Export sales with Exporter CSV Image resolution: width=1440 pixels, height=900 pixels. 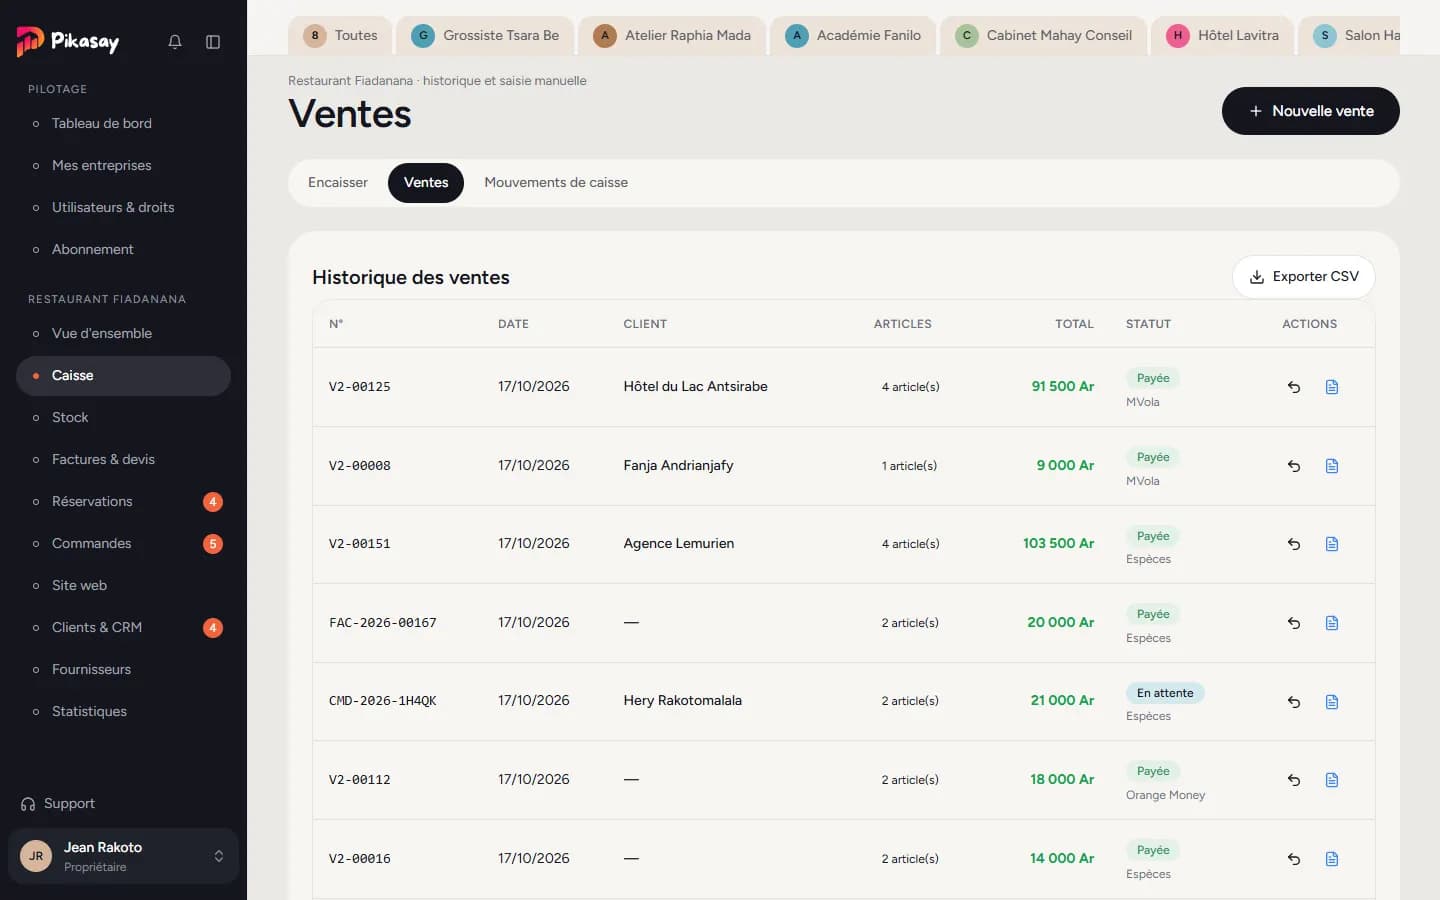click(x=1304, y=277)
